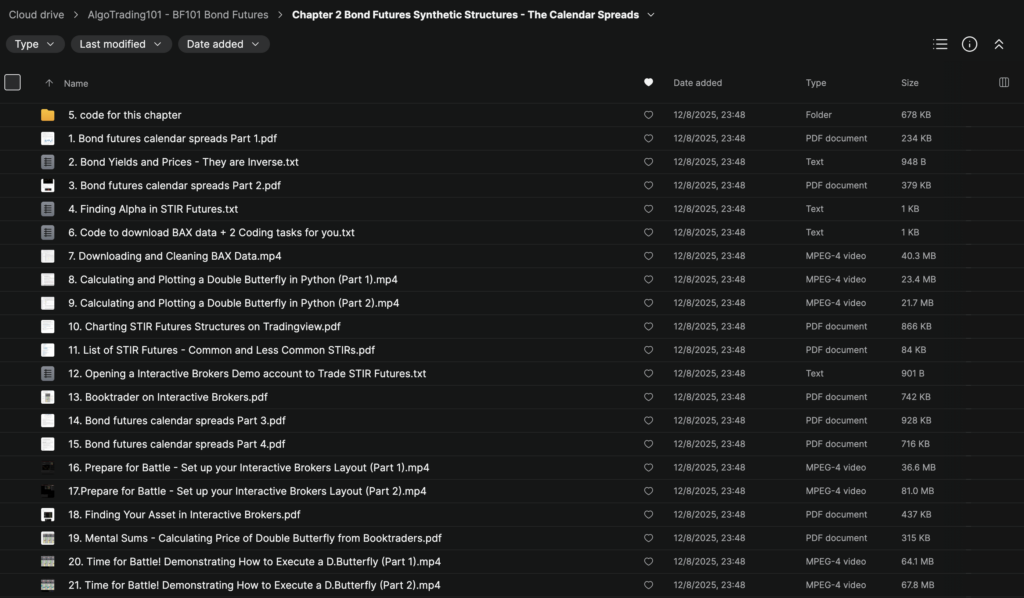Viewport: 1024px width, 598px height.
Task: Switch to list view layout icon
Action: click(x=940, y=44)
